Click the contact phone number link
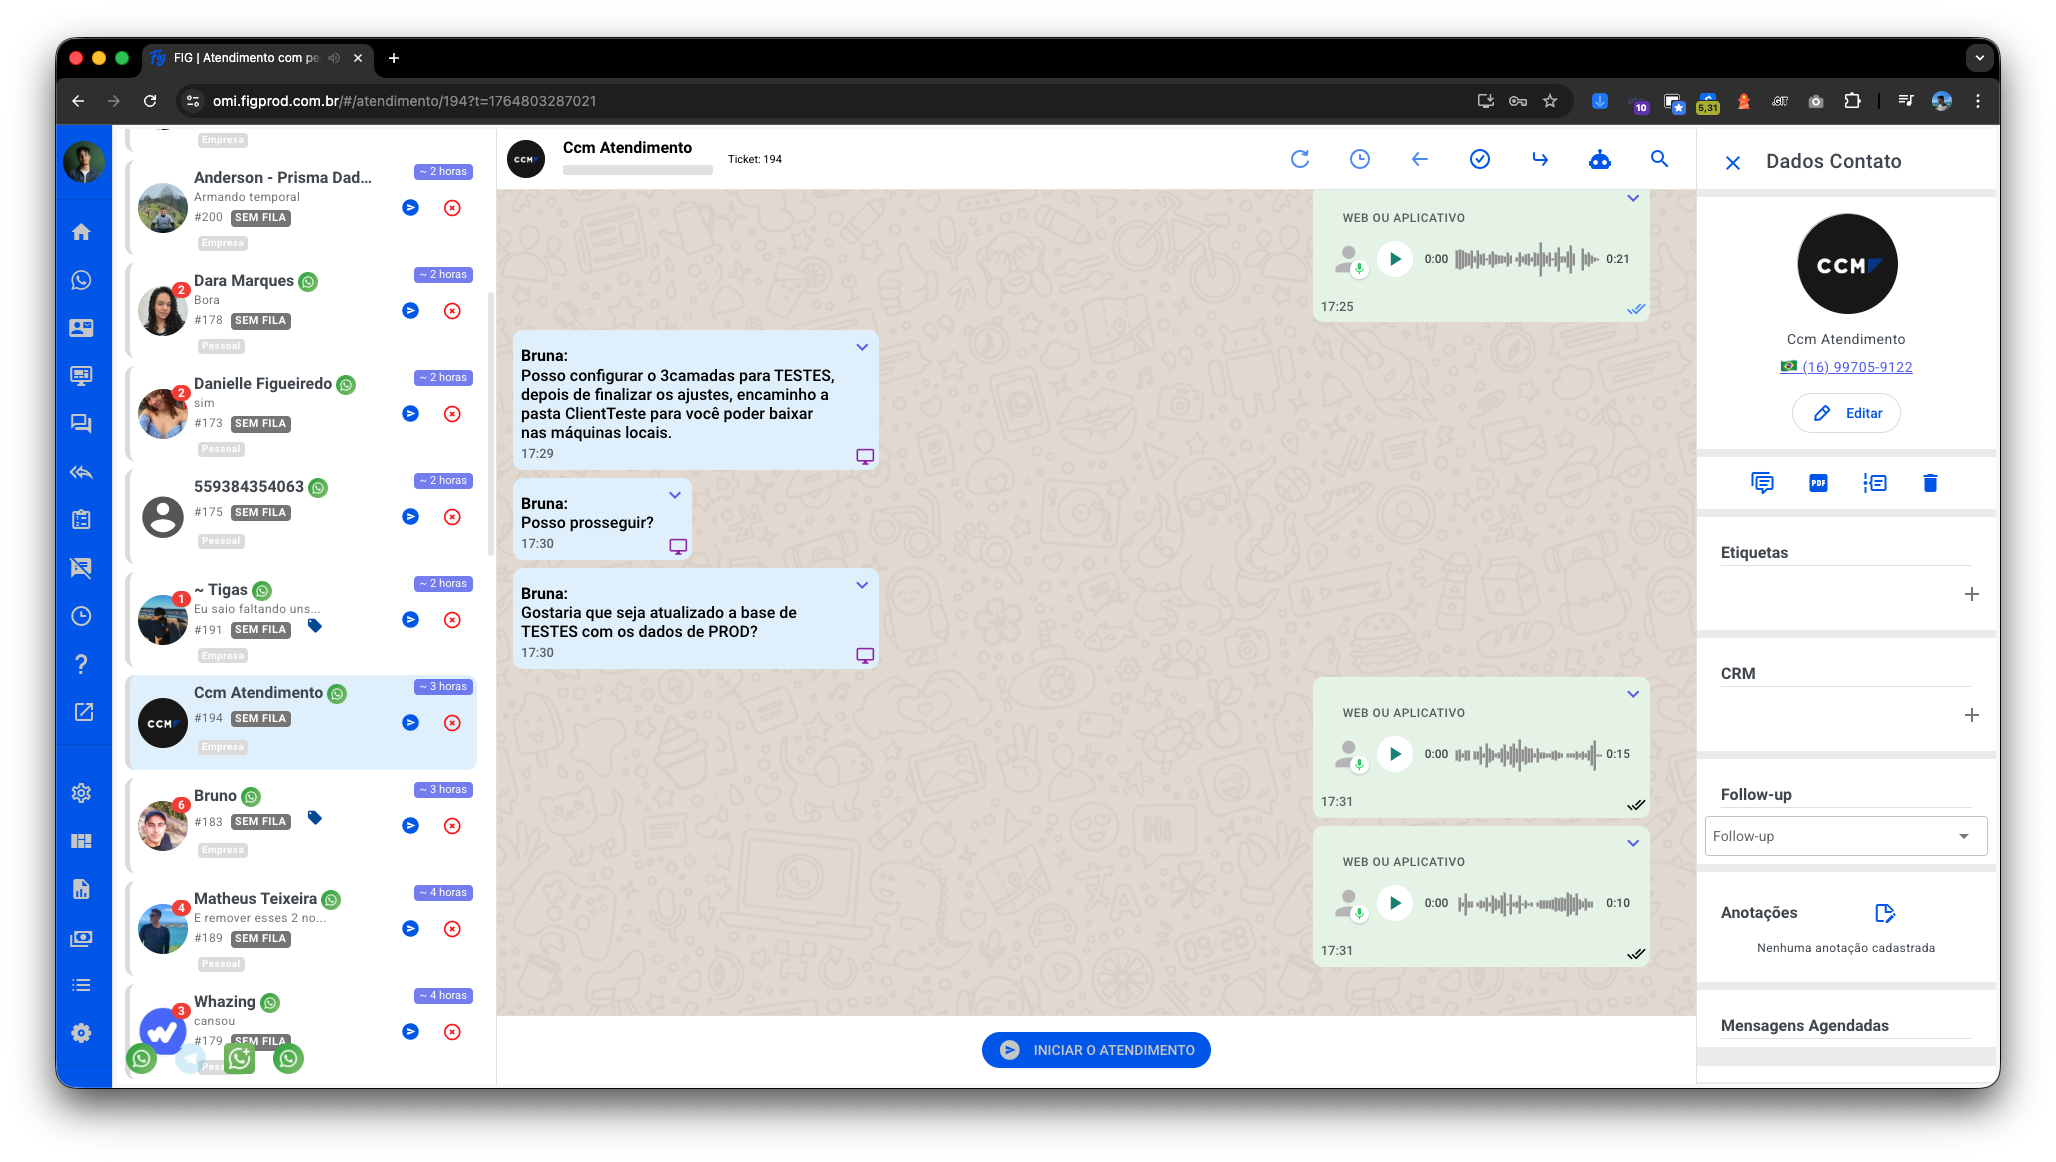Image resolution: width=2056 pixels, height=1162 pixels. (x=1856, y=367)
